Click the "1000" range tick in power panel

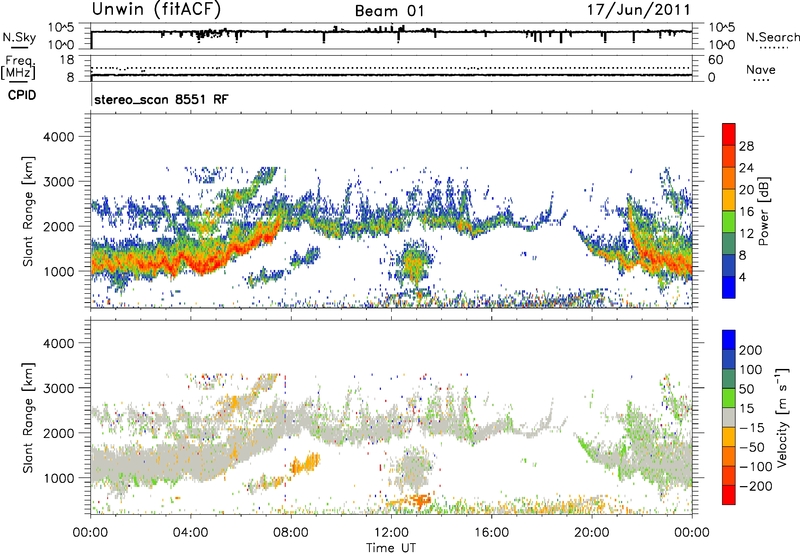tap(58, 271)
